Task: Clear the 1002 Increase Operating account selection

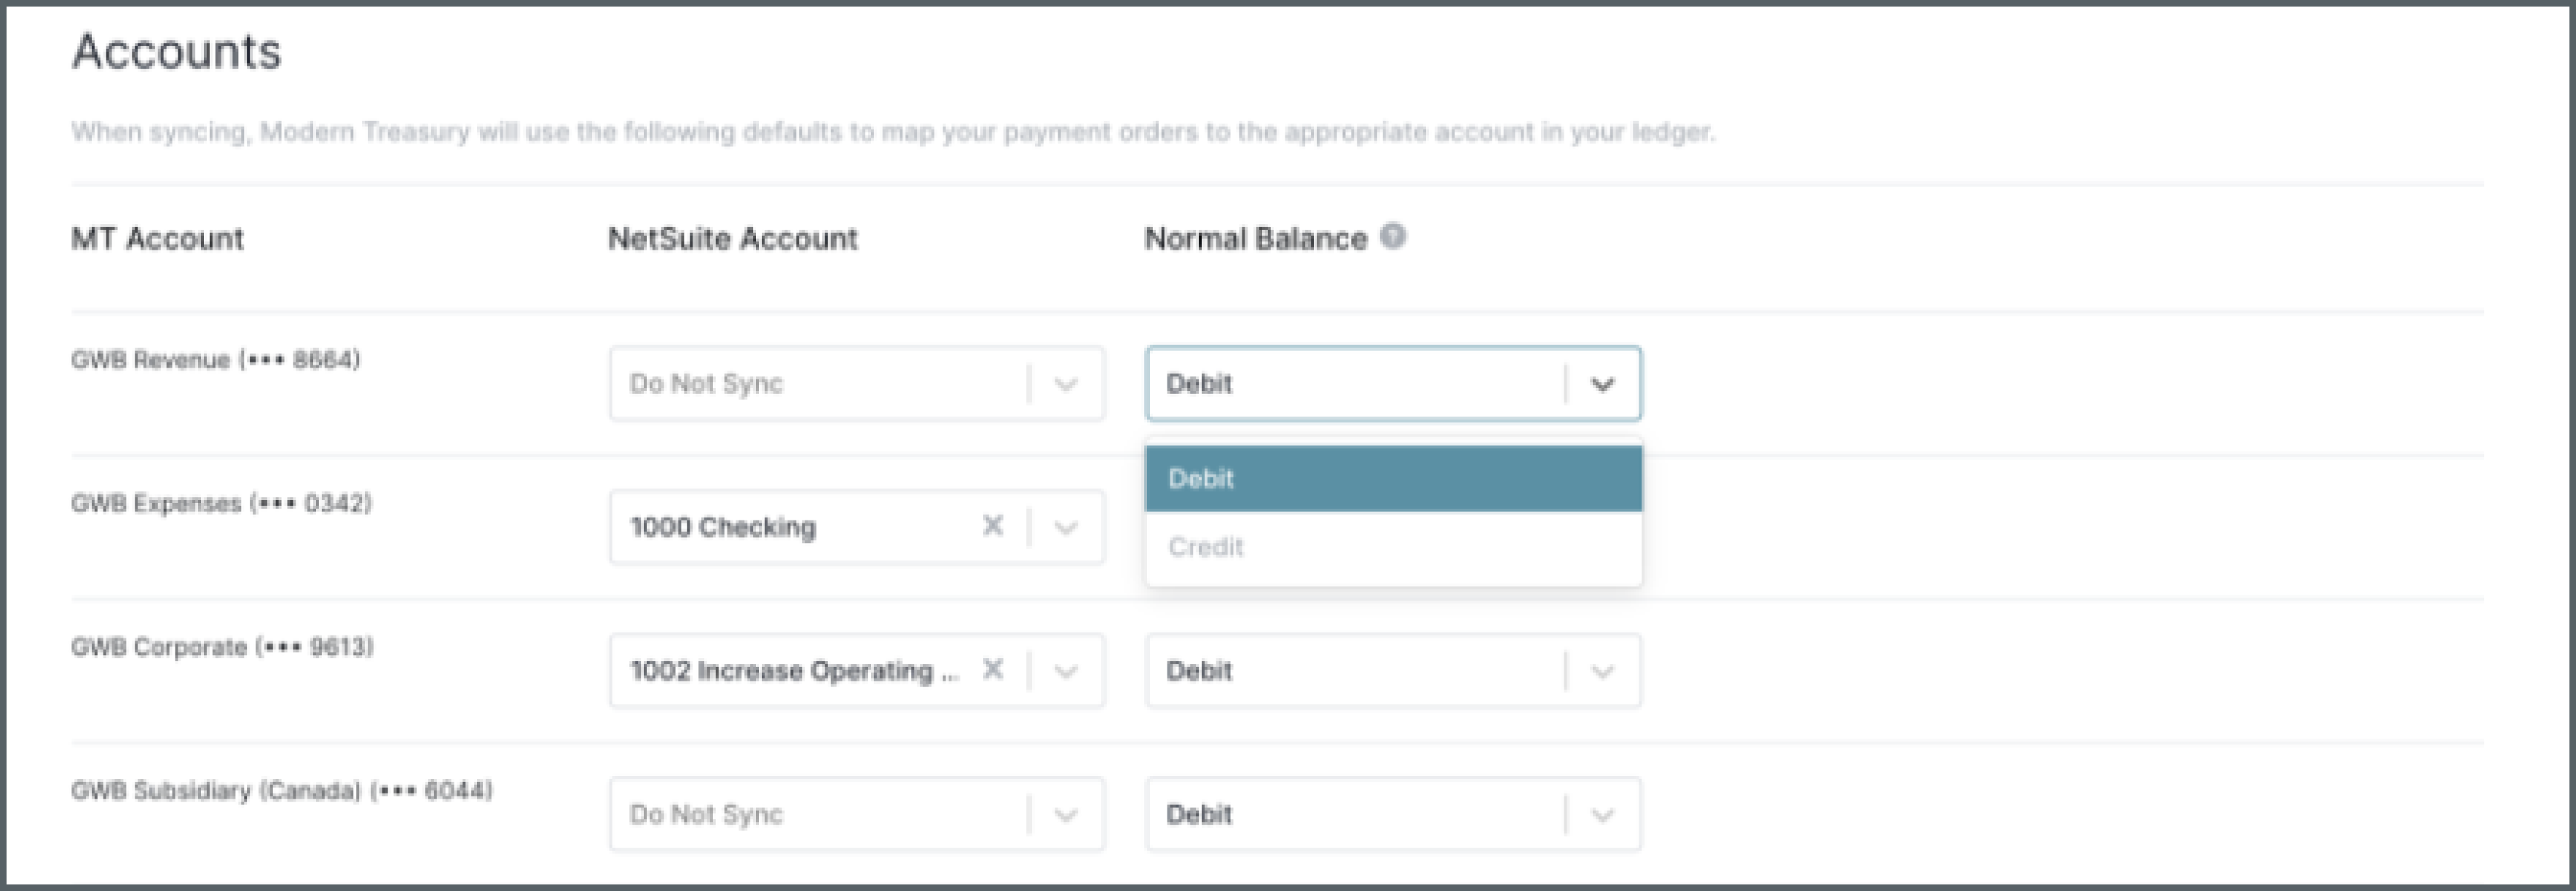Action: tap(993, 670)
